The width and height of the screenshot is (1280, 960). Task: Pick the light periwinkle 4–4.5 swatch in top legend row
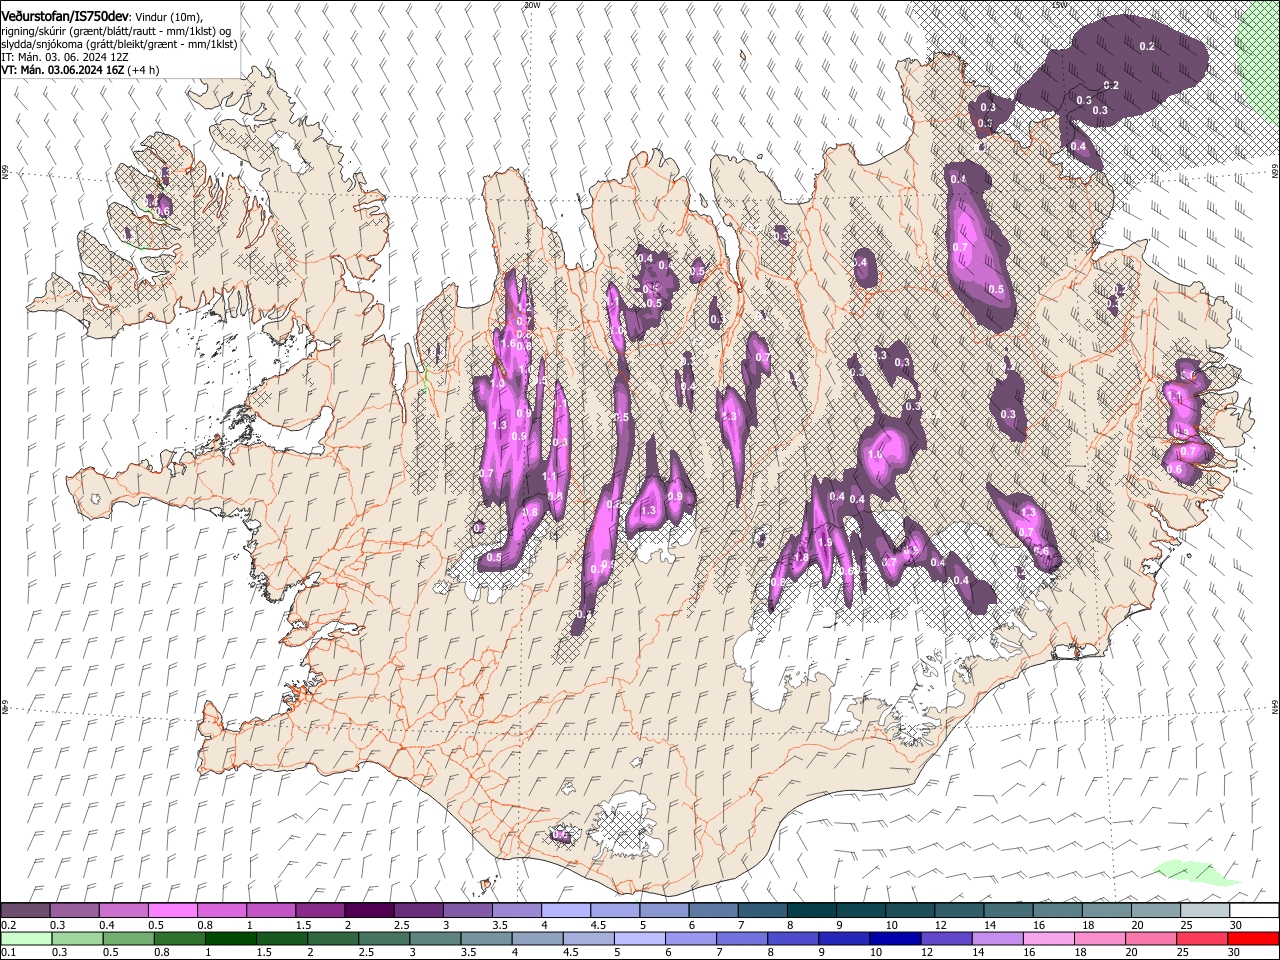(x=566, y=911)
